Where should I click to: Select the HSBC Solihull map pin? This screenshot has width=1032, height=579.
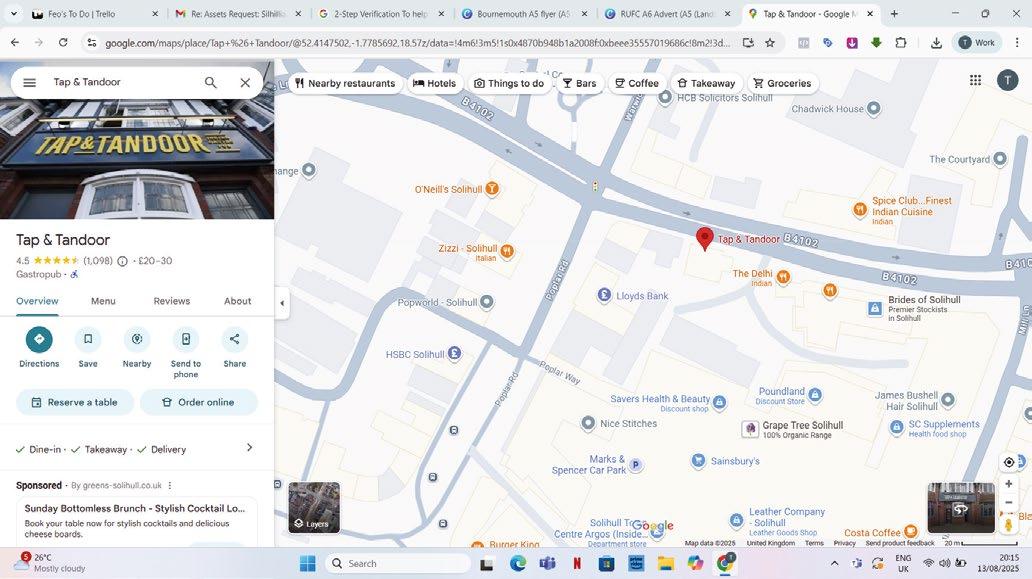454,354
